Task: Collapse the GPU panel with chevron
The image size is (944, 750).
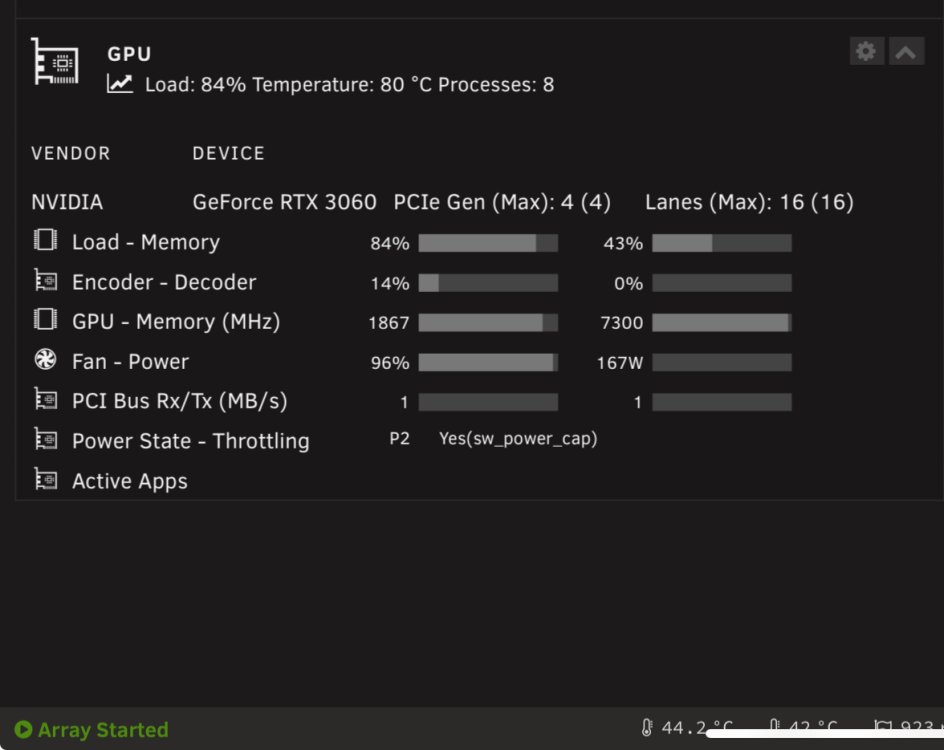Action: 905,52
